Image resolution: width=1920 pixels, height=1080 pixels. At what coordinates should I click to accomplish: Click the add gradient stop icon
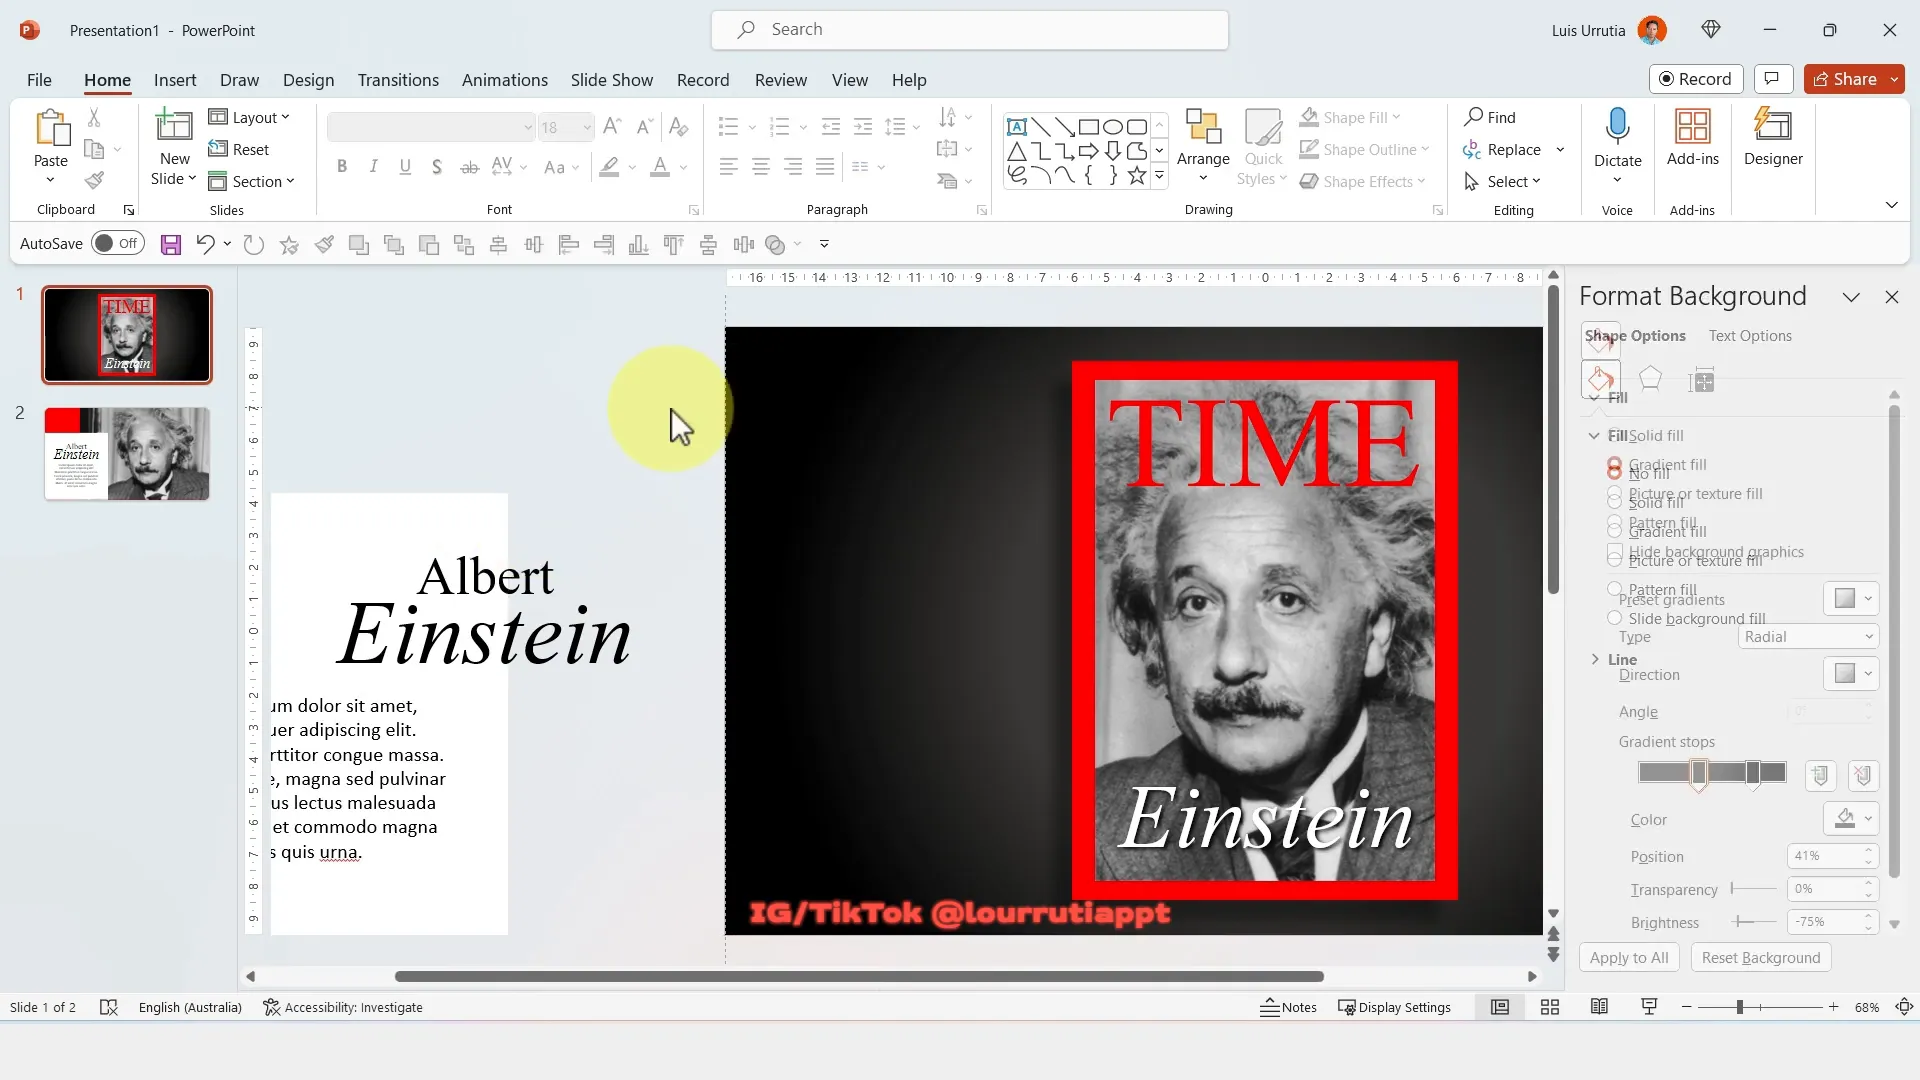click(1820, 775)
